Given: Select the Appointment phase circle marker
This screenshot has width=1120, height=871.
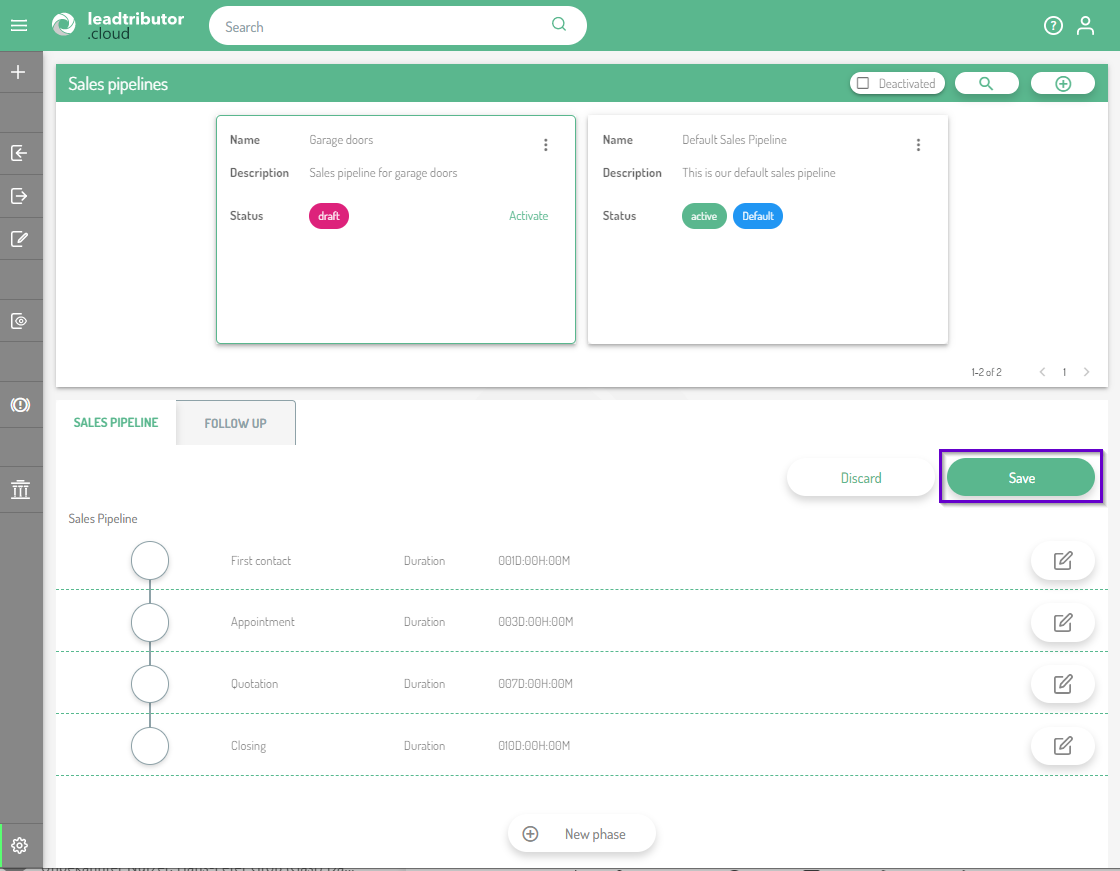Looking at the screenshot, I should tap(150, 623).
